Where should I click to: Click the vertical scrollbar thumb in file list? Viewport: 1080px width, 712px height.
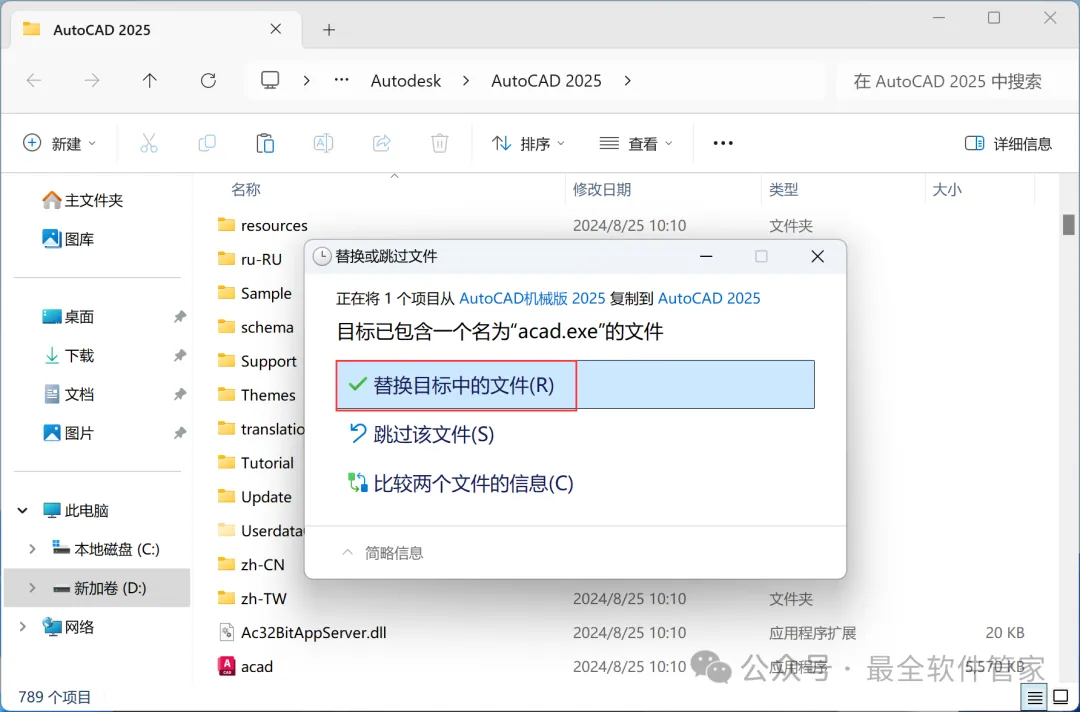click(x=1068, y=224)
